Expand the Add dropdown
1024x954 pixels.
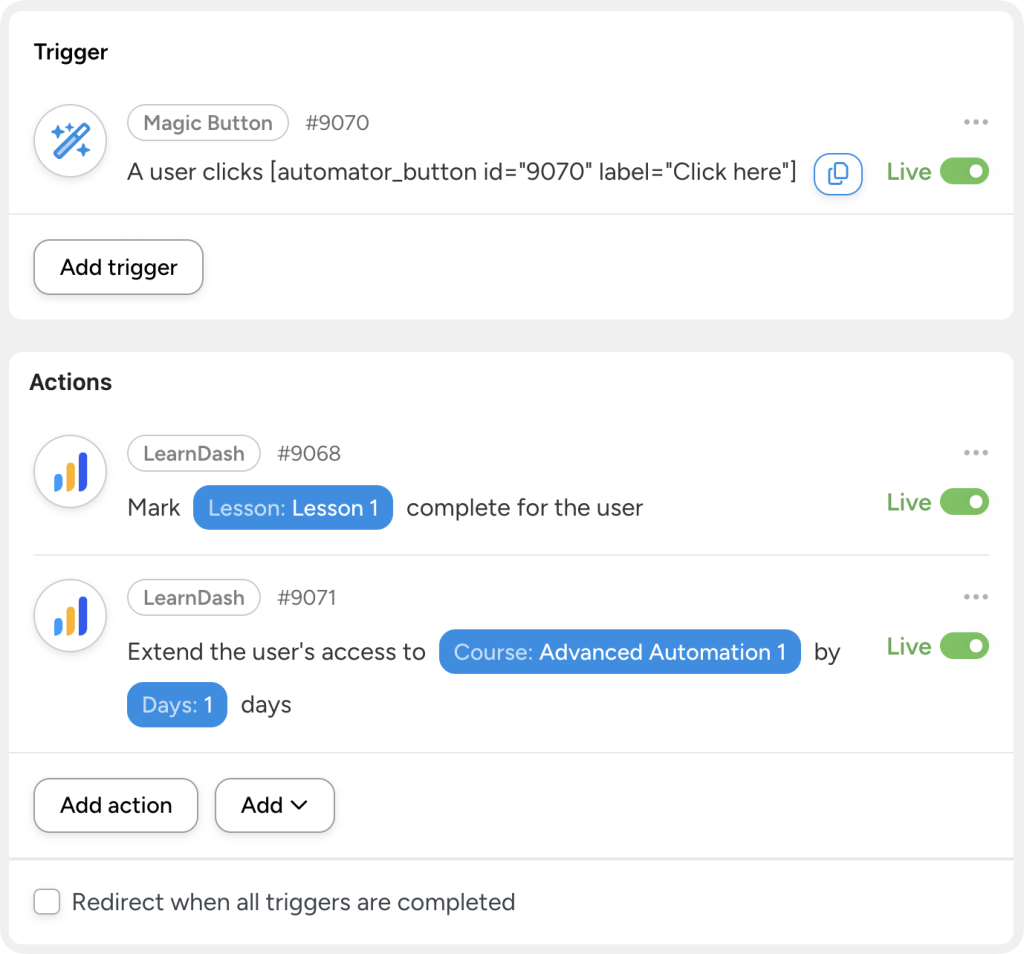tap(274, 805)
